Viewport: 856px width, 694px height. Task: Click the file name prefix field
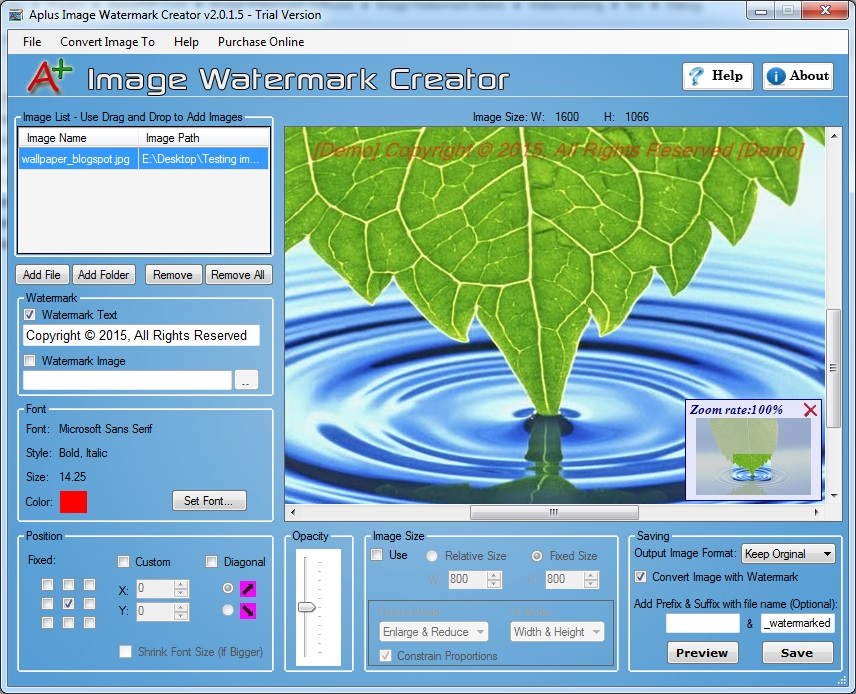(703, 623)
